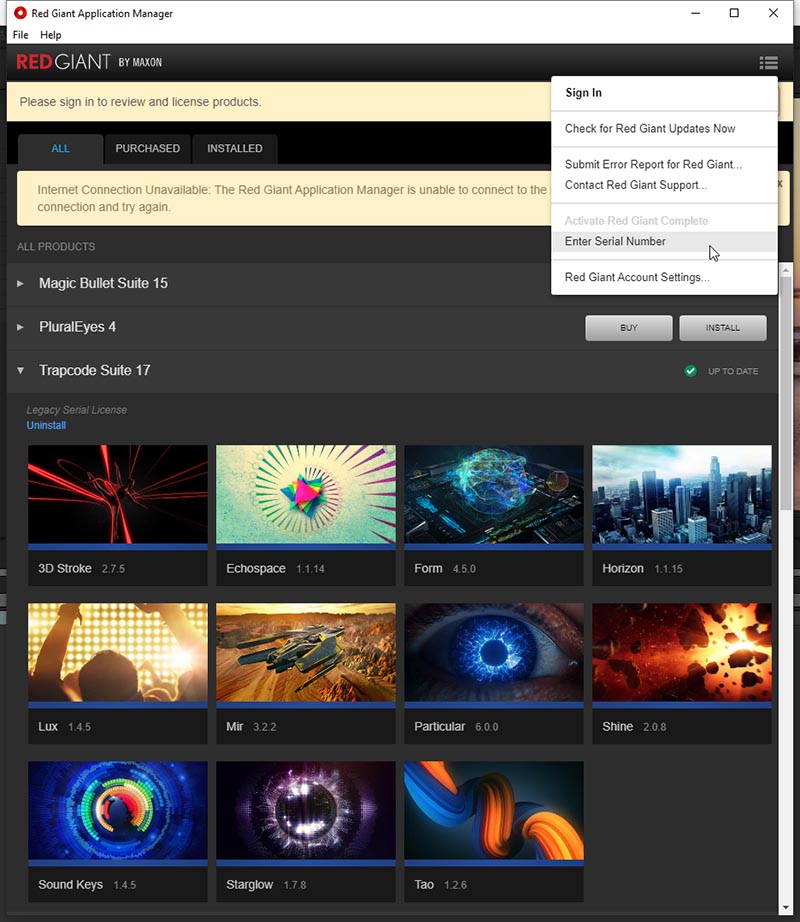This screenshot has width=800, height=922.
Task: Click the INSTALL button for PluralEyes 4
Action: tap(722, 328)
